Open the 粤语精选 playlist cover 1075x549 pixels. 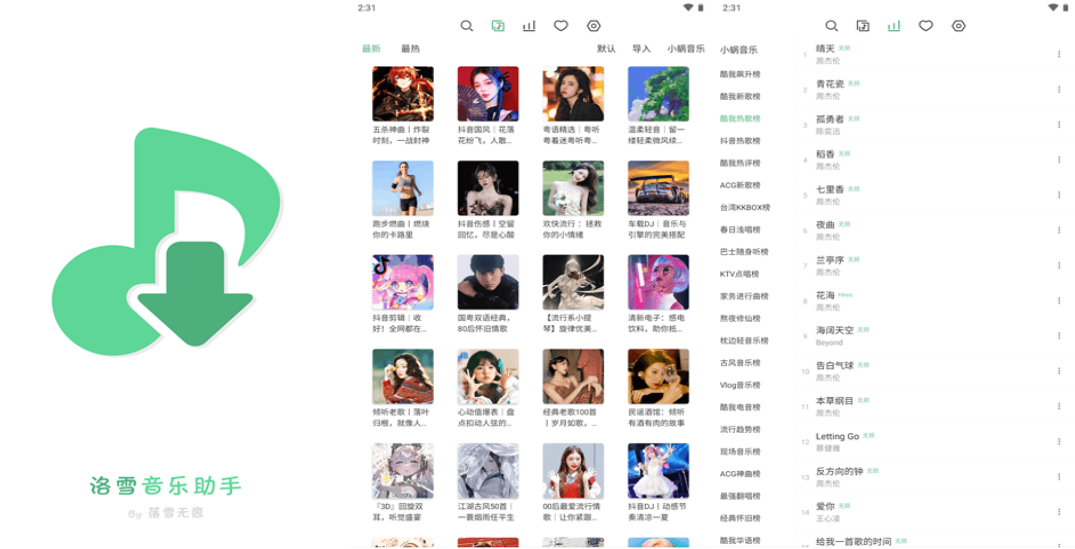pos(572,94)
